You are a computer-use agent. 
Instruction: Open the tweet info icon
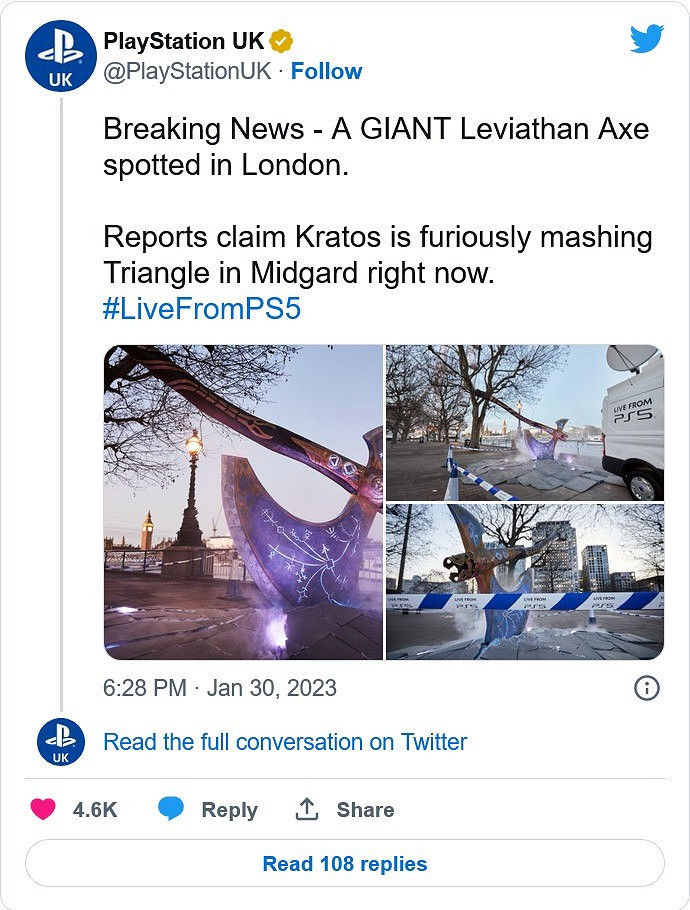pos(647,688)
